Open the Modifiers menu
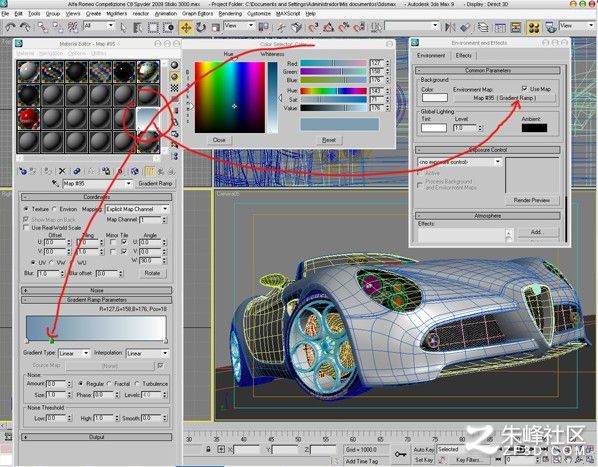This screenshot has height=467, width=598. point(117,14)
